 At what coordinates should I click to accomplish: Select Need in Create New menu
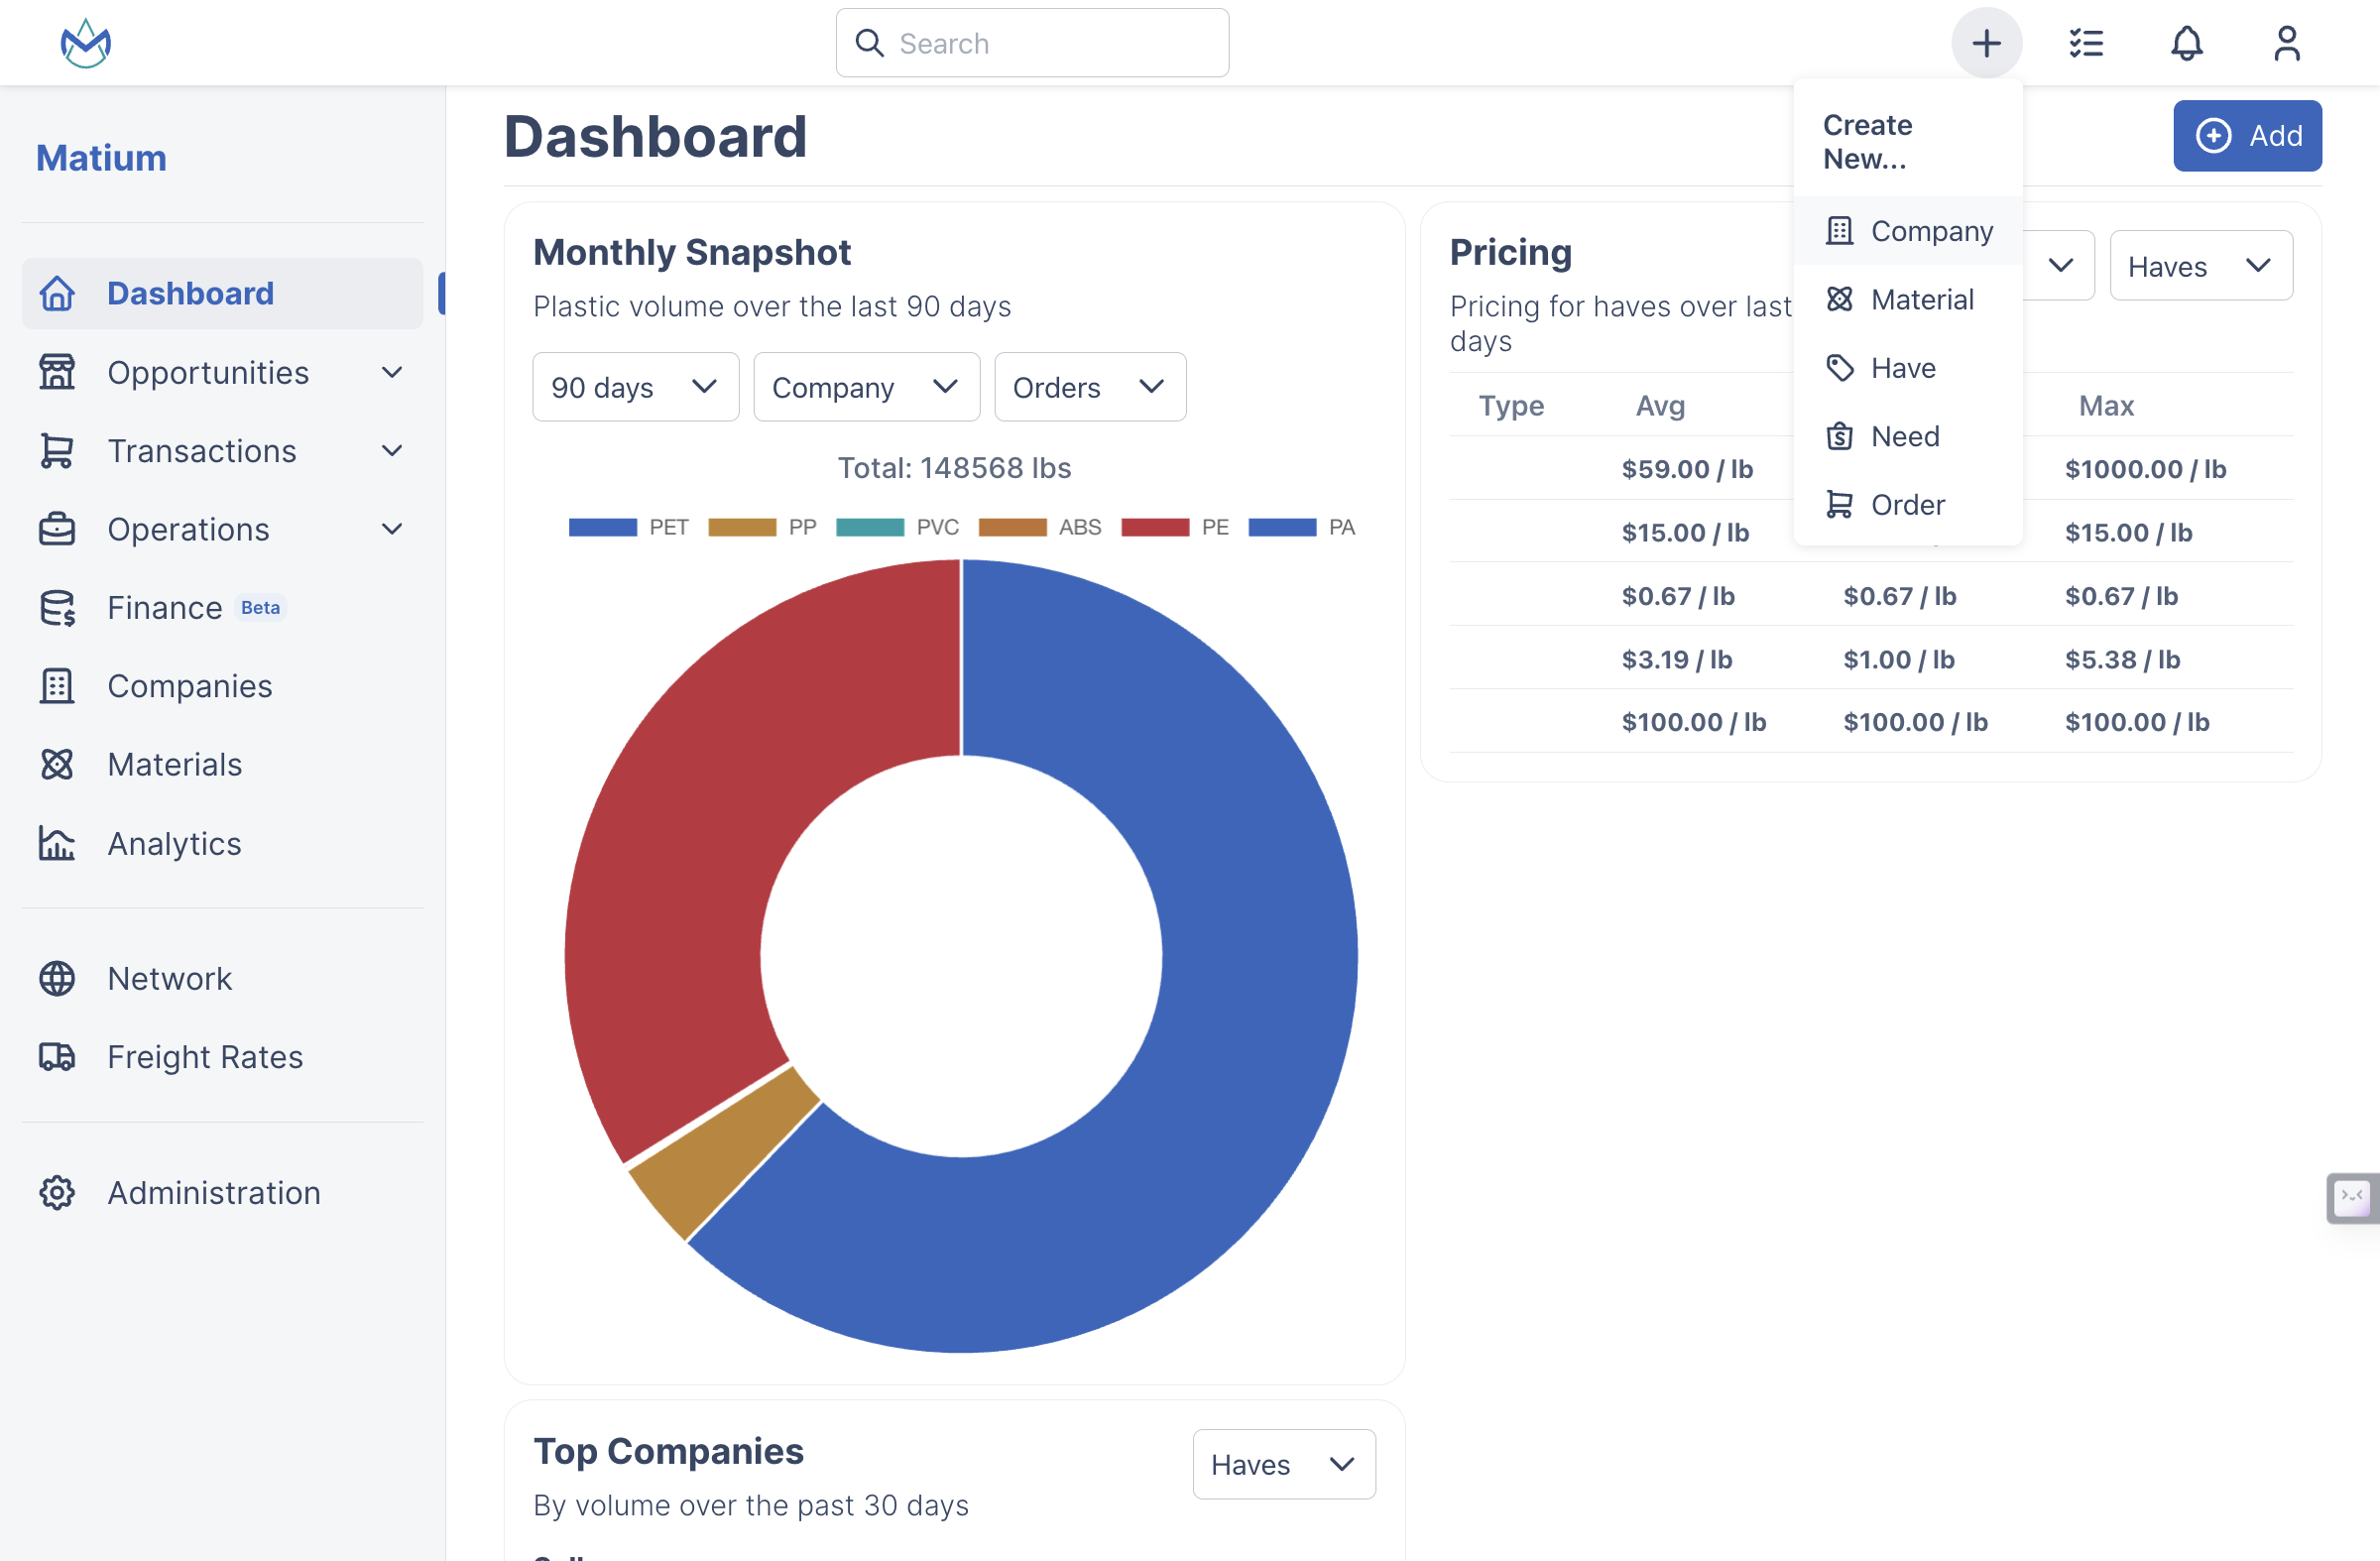[1908, 436]
